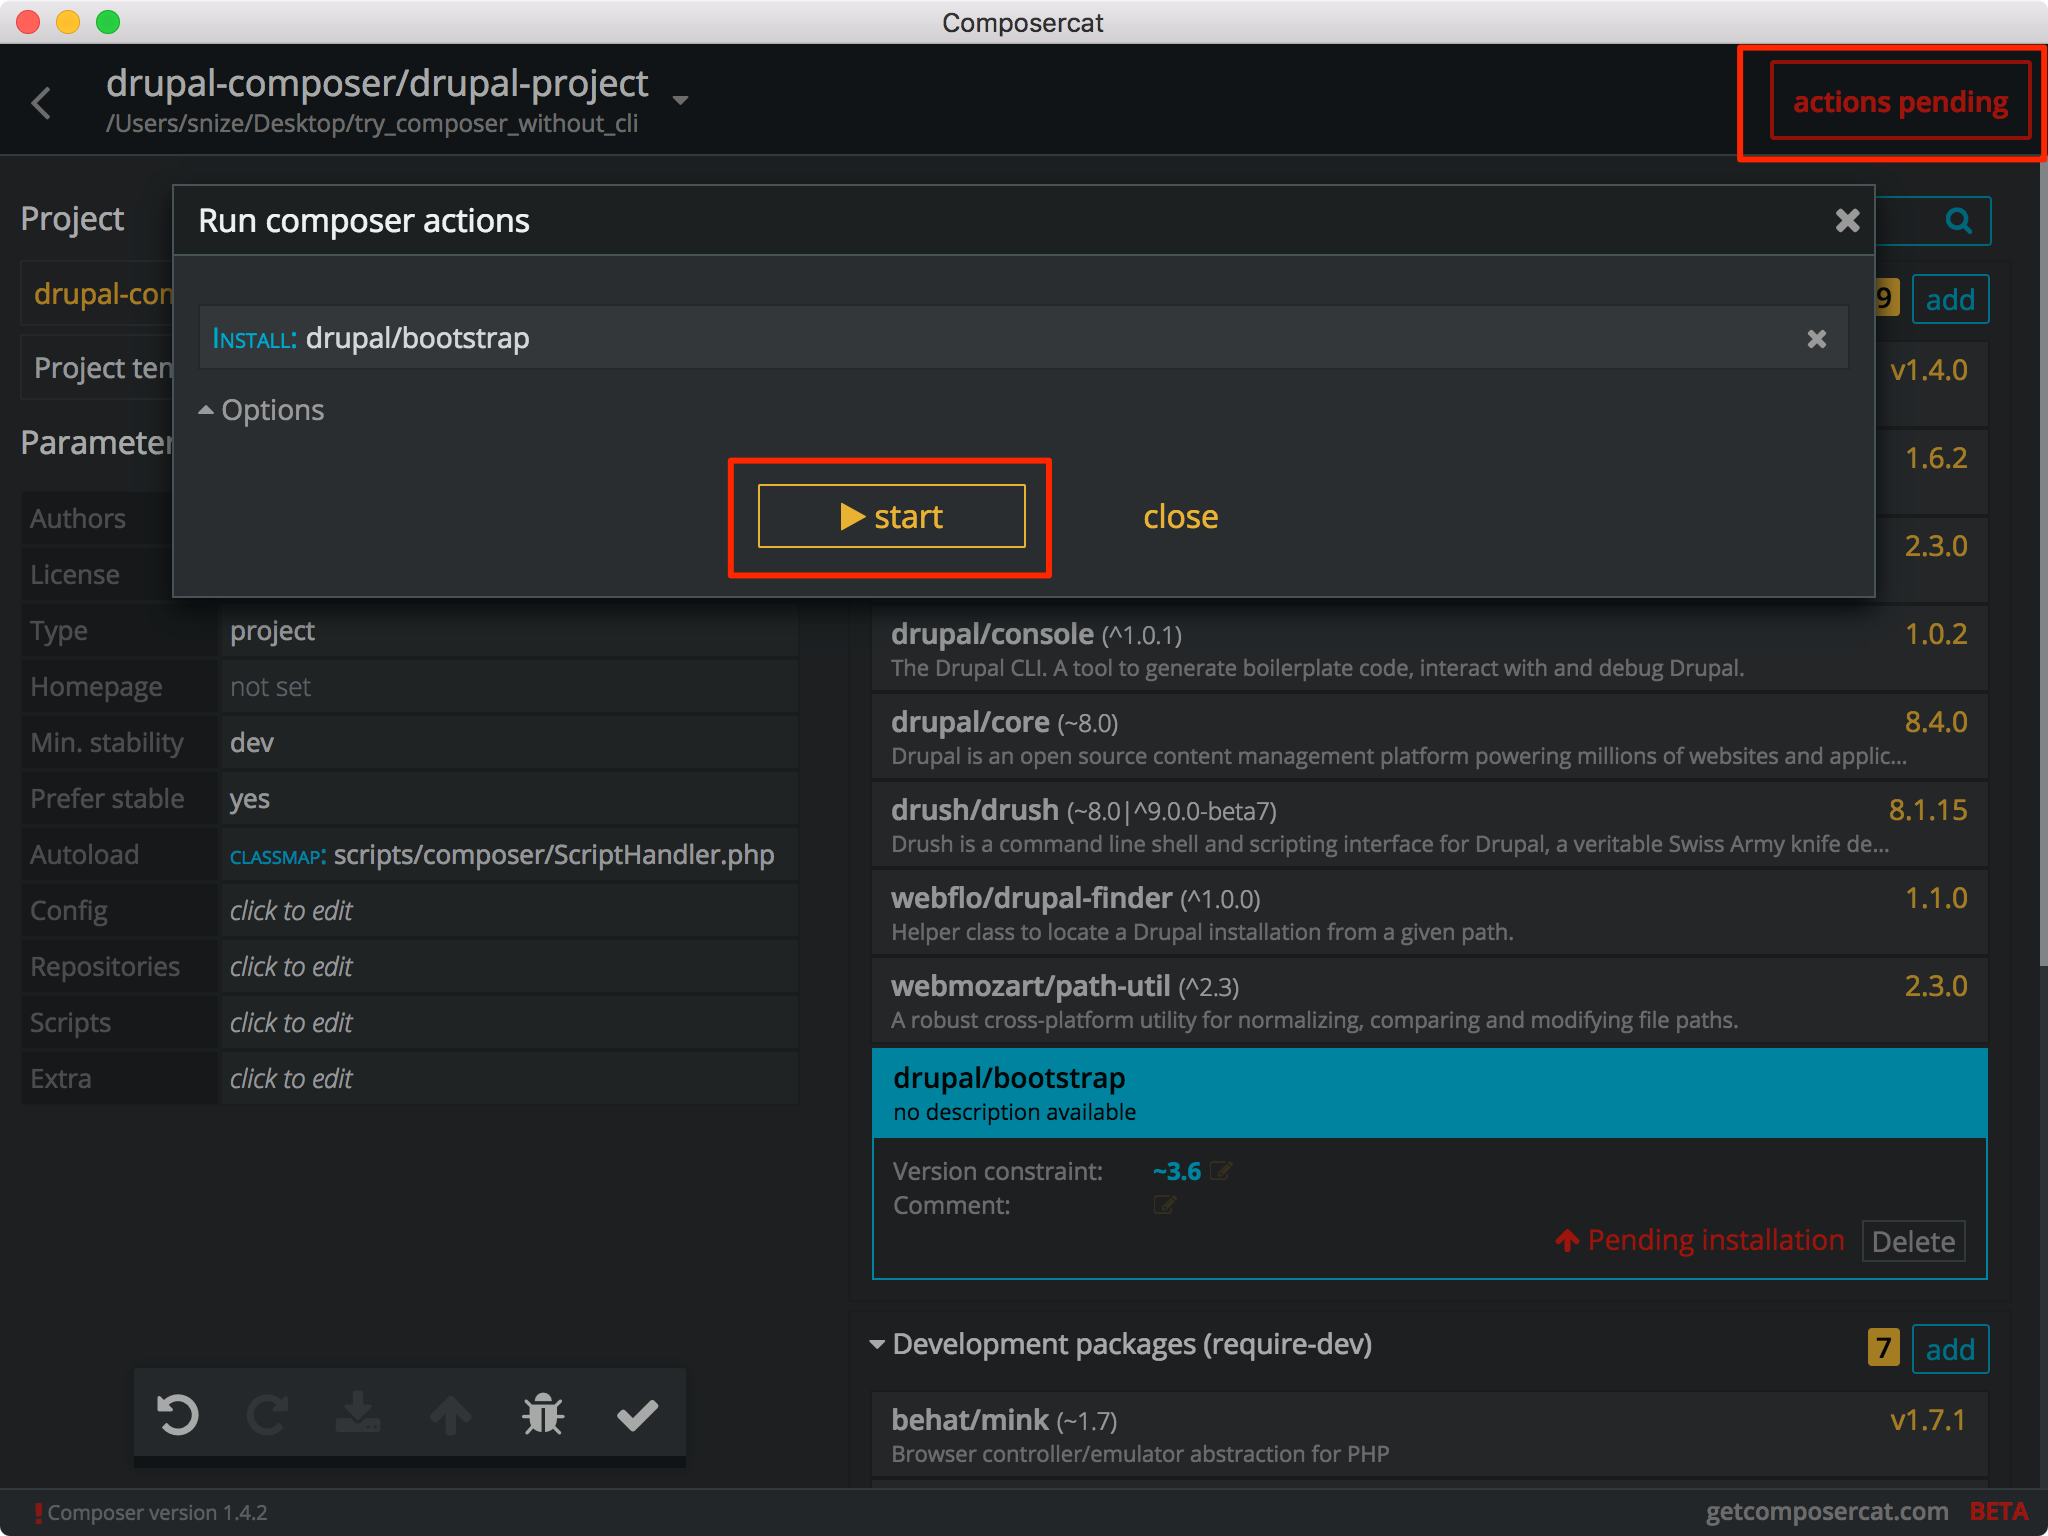Add a required package with top add button
This screenshot has height=1536, width=2048.
1950,299
